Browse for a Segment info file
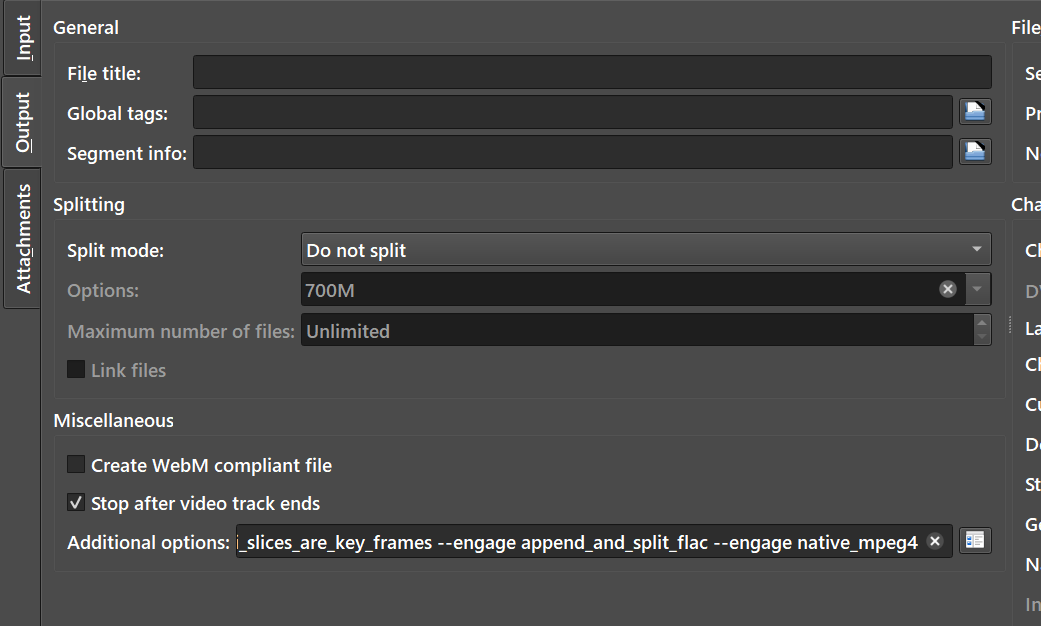Viewport: 1041px width, 626px height. pyautogui.click(x=974, y=152)
